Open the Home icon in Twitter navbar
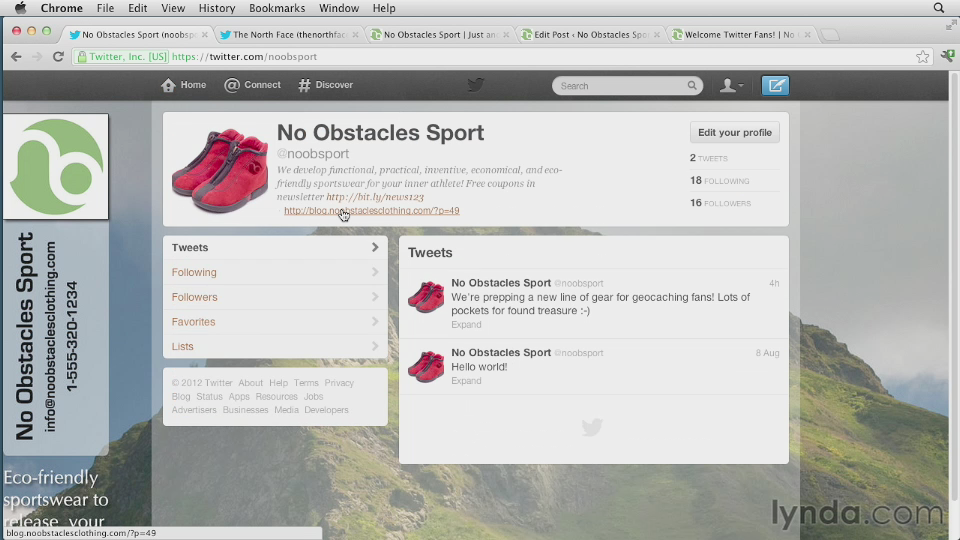Screen dimensions: 960x540 169,85
